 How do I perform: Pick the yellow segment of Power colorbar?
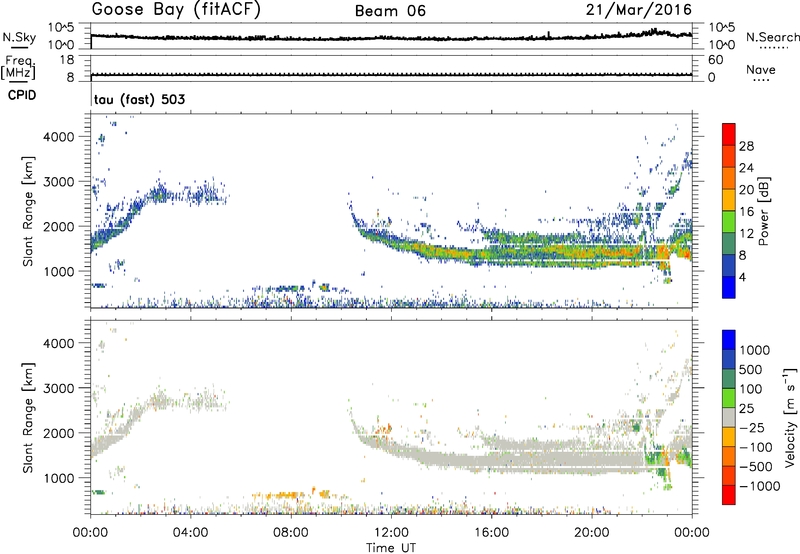tap(729, 200)
